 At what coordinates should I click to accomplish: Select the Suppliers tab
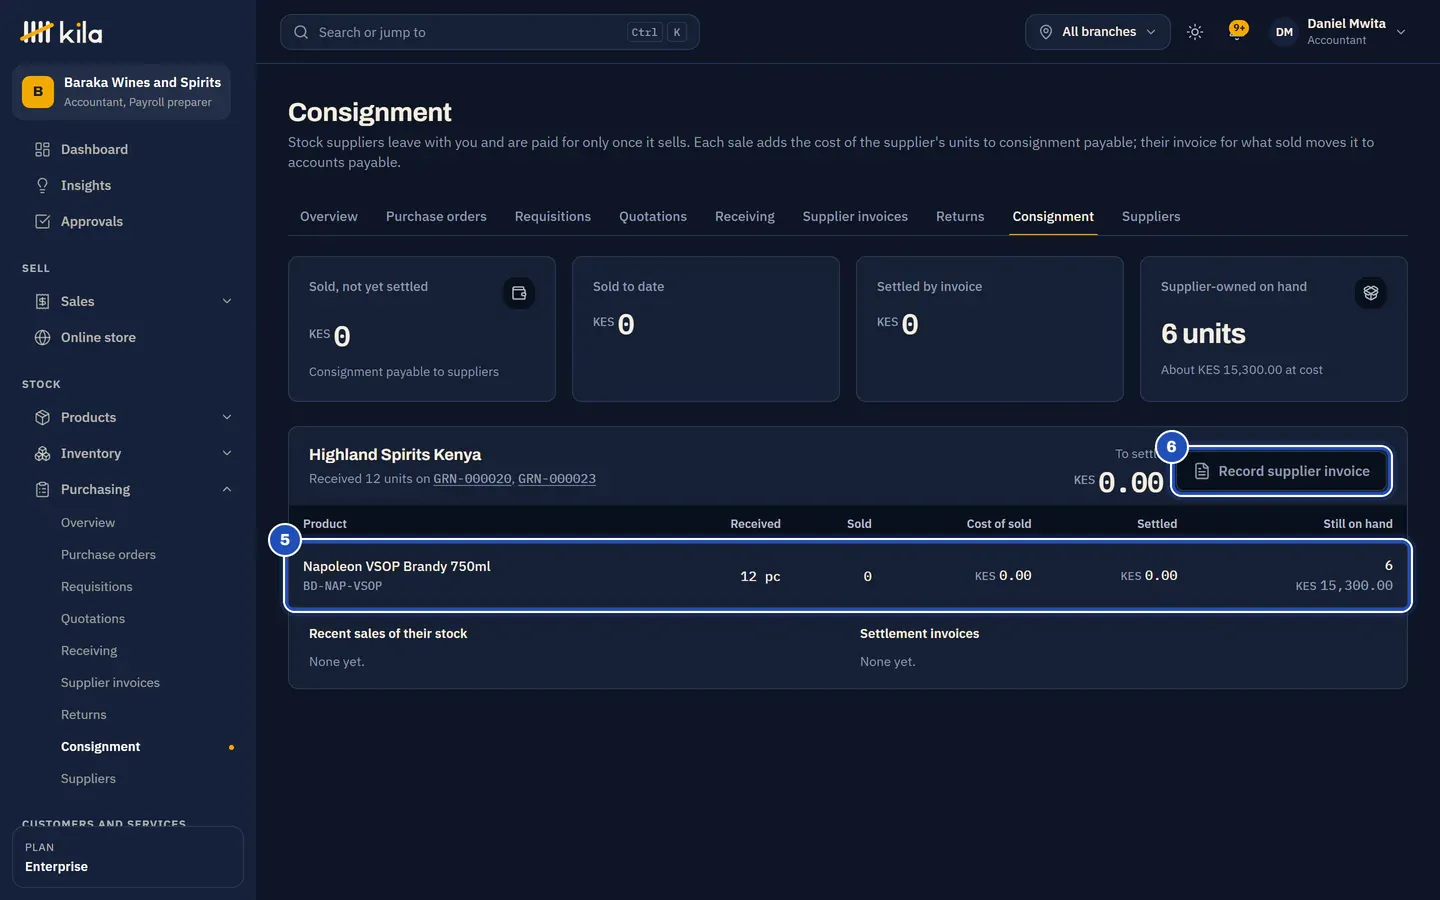coord(1151,216)
